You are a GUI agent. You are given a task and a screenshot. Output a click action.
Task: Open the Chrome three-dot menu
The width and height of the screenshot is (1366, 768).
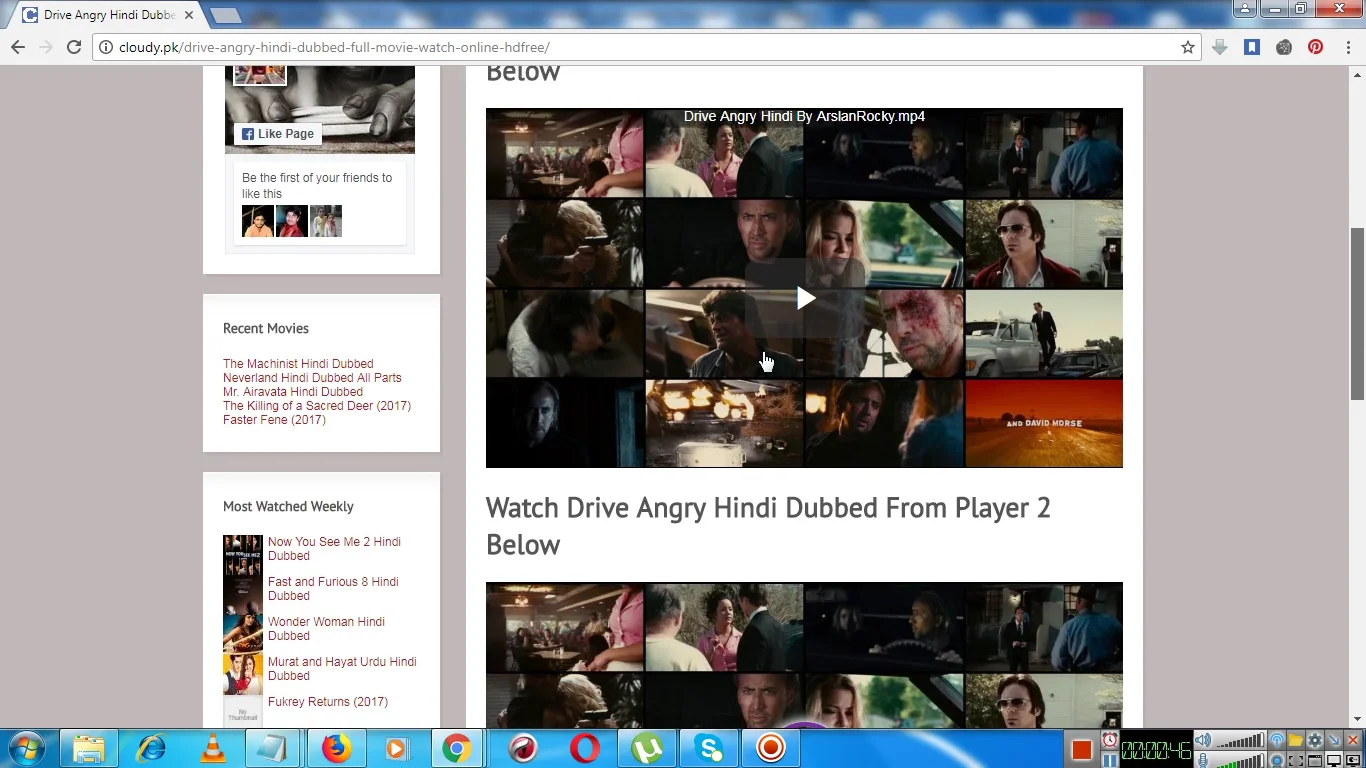[1348, 47]
